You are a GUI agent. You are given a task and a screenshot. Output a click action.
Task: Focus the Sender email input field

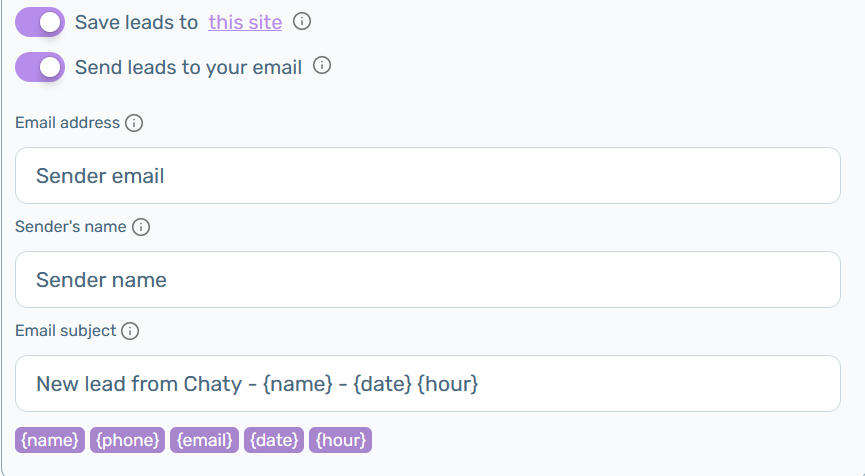coord(428,175)
